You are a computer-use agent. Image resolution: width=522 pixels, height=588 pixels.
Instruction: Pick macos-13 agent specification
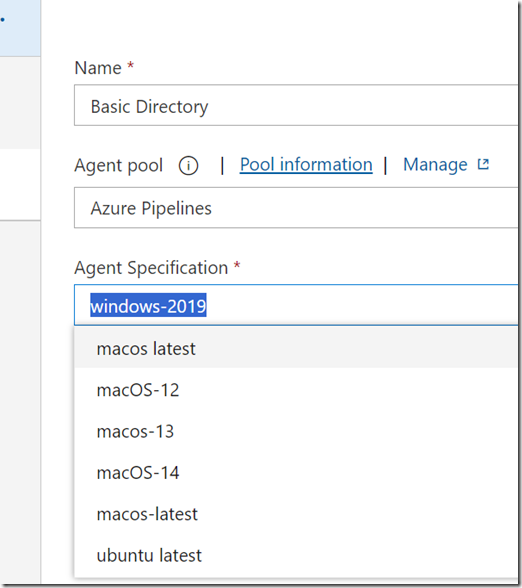(x=296, y=431)
